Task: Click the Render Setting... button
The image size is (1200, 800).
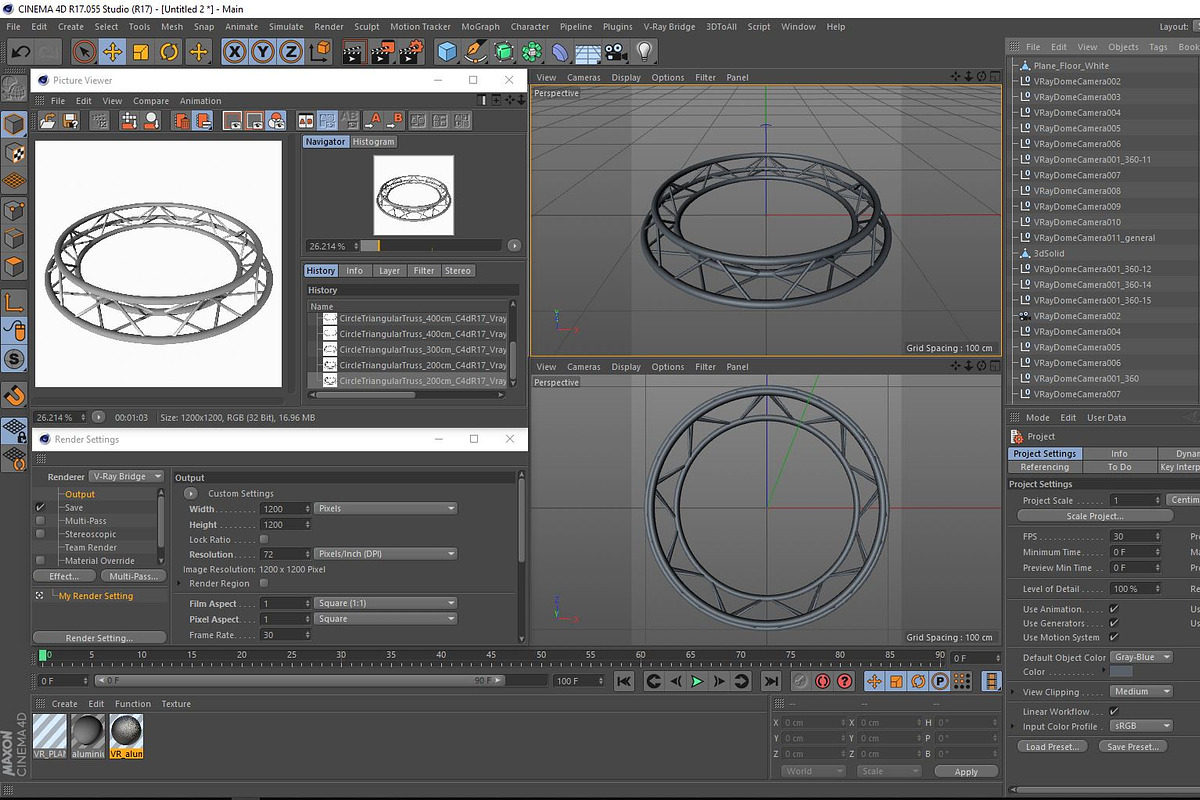Action: pyautogui.click(x=99, y=638)
